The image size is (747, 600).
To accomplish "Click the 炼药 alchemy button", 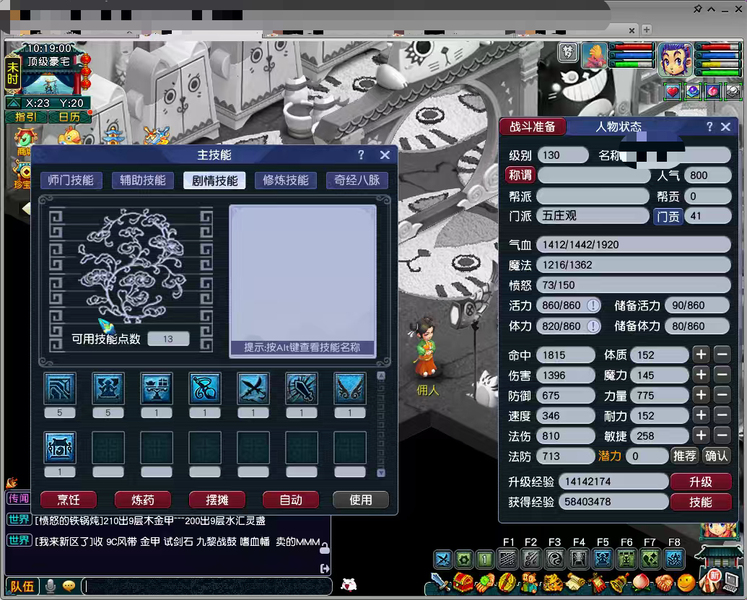I will pyautogui.click(x=142, y=499).
